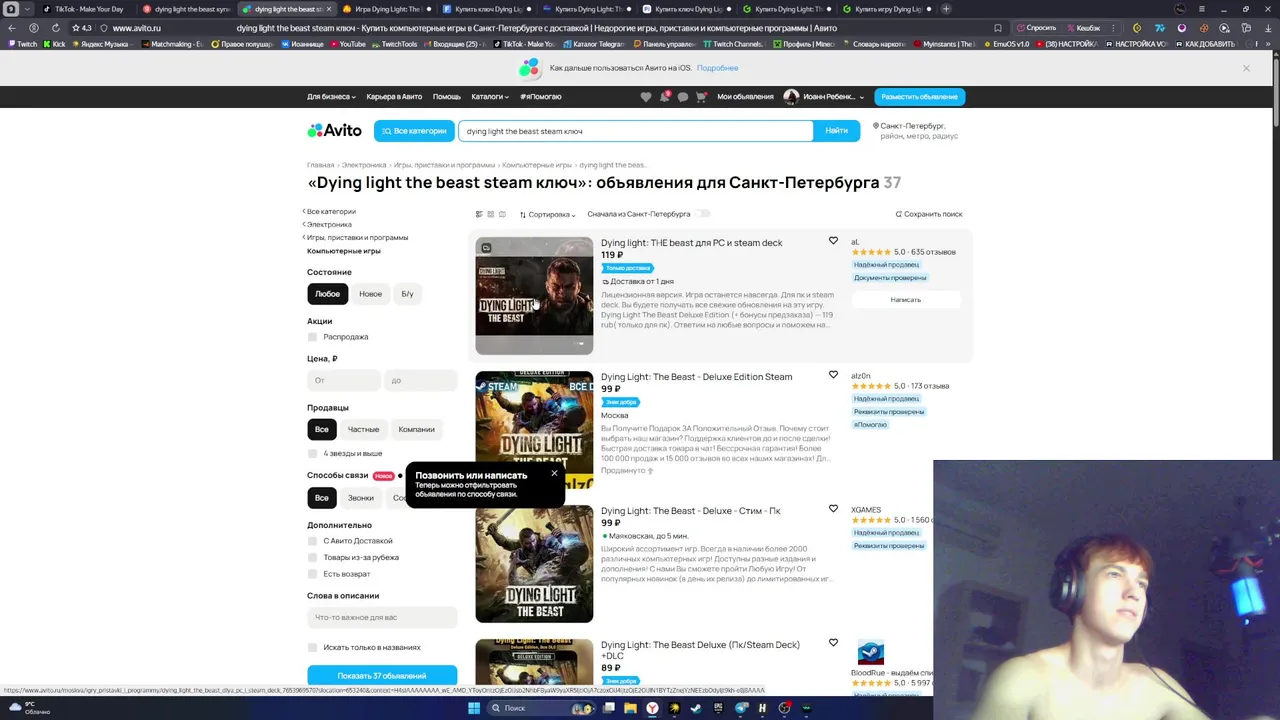Close the 'Позвонить или написать' tooltip
This screenshot has height=720, width=1280.
(x=554, y=473)
